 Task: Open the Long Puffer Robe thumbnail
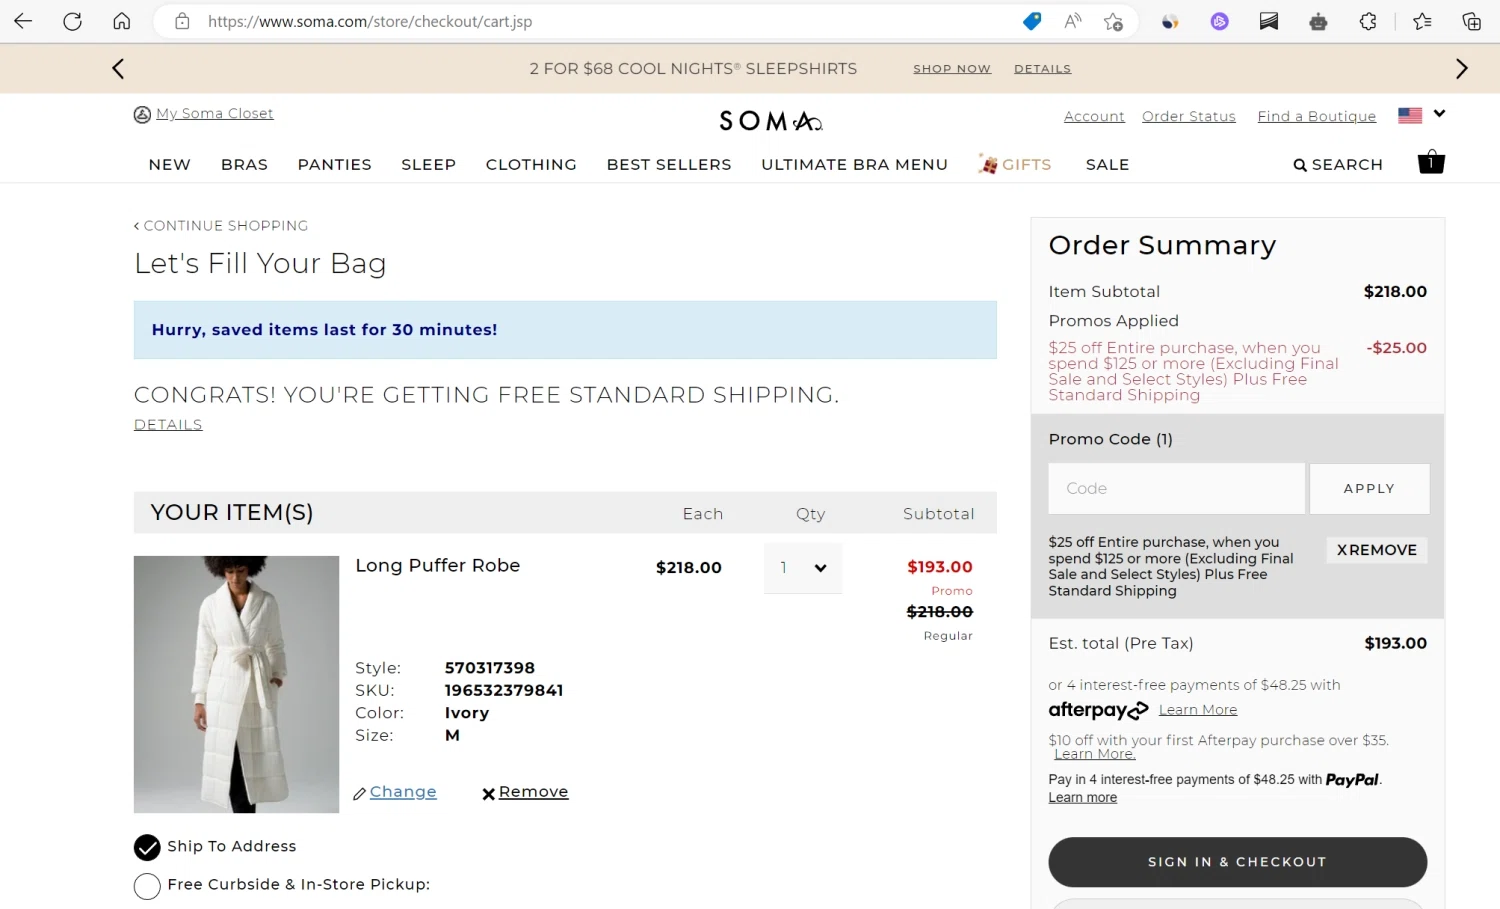click(237, 684)
